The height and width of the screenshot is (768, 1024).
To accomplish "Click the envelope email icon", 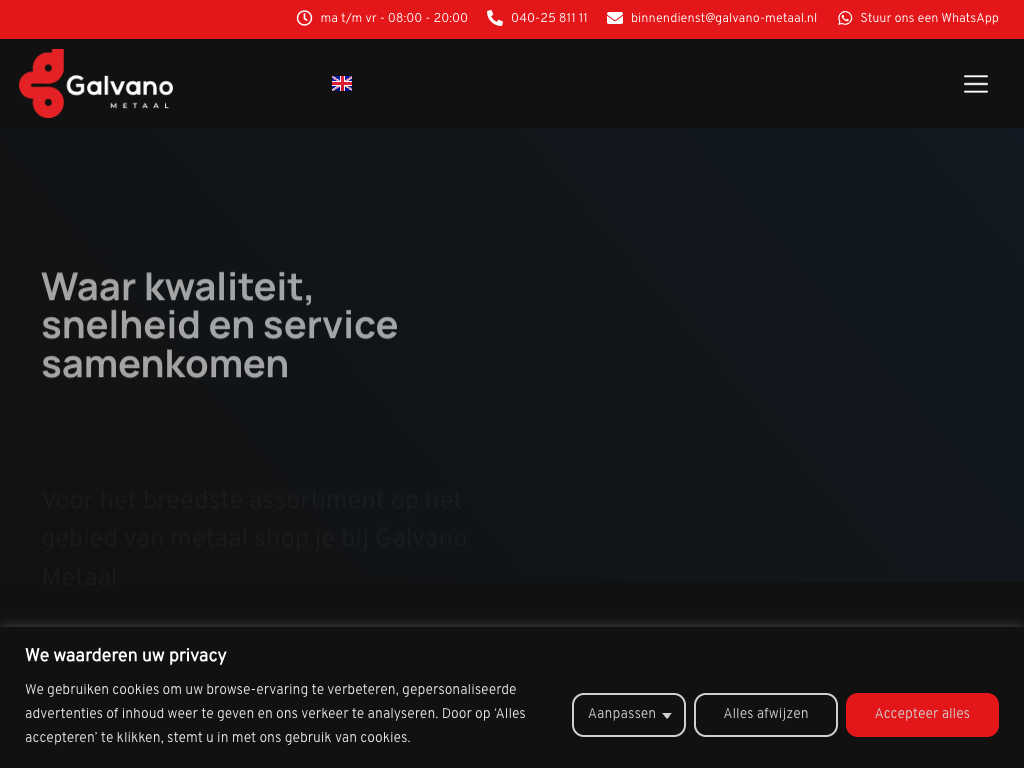I will pyautogui.click(x=615, y=18).
